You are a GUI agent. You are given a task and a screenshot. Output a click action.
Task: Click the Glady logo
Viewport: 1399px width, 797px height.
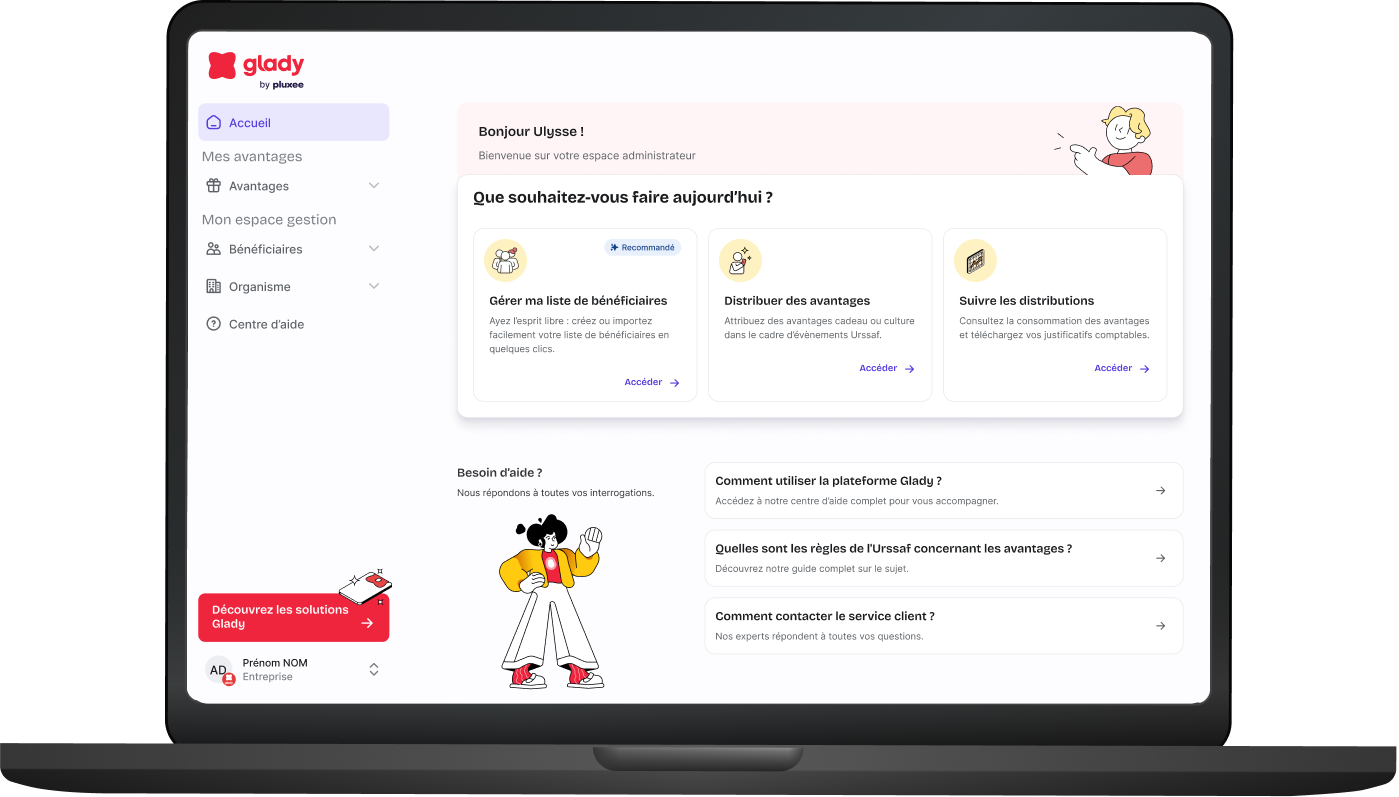tap(256, 68)
